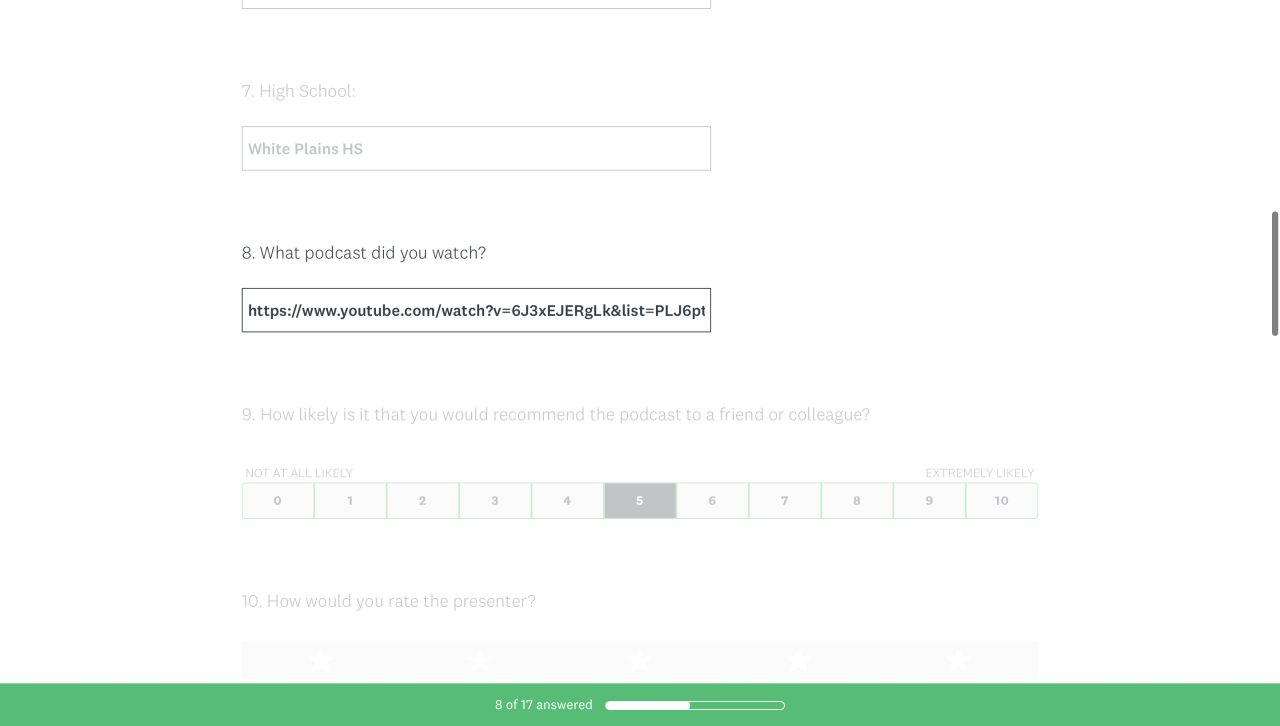Rate the presenter two stars
This screenshot has height=726, width=1280.
(x=480, y=661)
